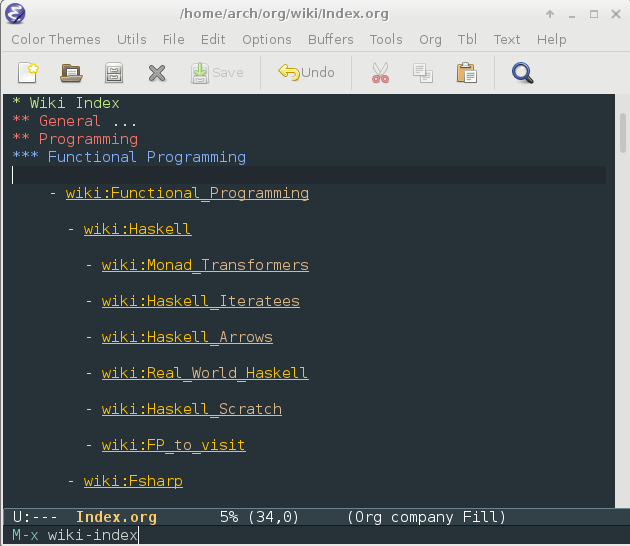Image resolution: width=630 pixels, height=546 pixels.
Task: Open the Utils menu
Action: [x=132, y=39]
